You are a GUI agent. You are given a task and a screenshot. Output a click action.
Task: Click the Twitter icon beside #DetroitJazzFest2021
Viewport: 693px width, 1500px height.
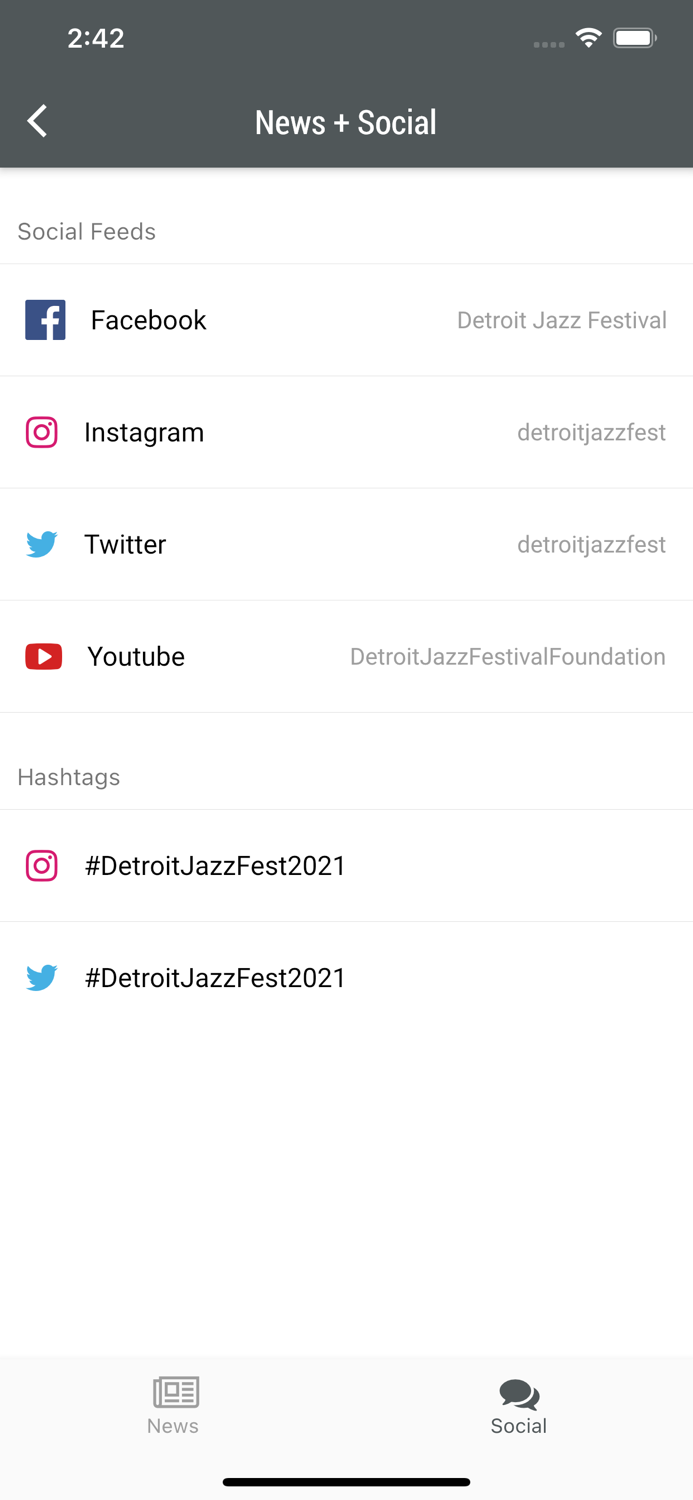pos(42,978)
